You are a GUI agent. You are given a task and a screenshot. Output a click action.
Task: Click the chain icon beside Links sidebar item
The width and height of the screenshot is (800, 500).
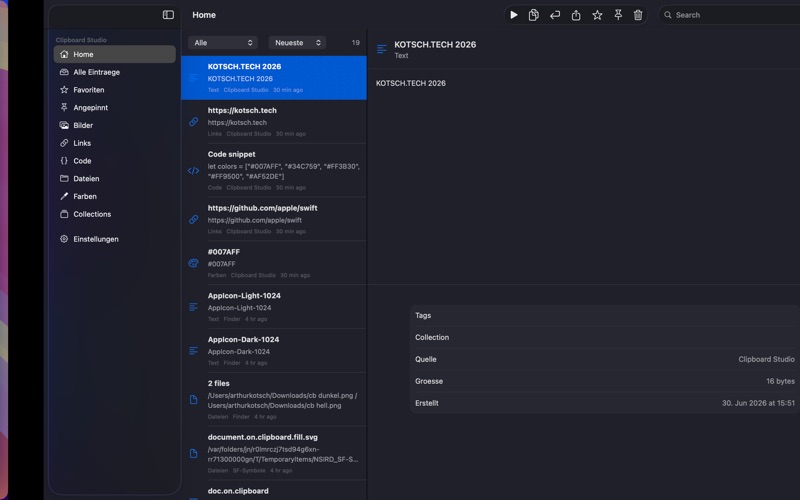(64, 143)
